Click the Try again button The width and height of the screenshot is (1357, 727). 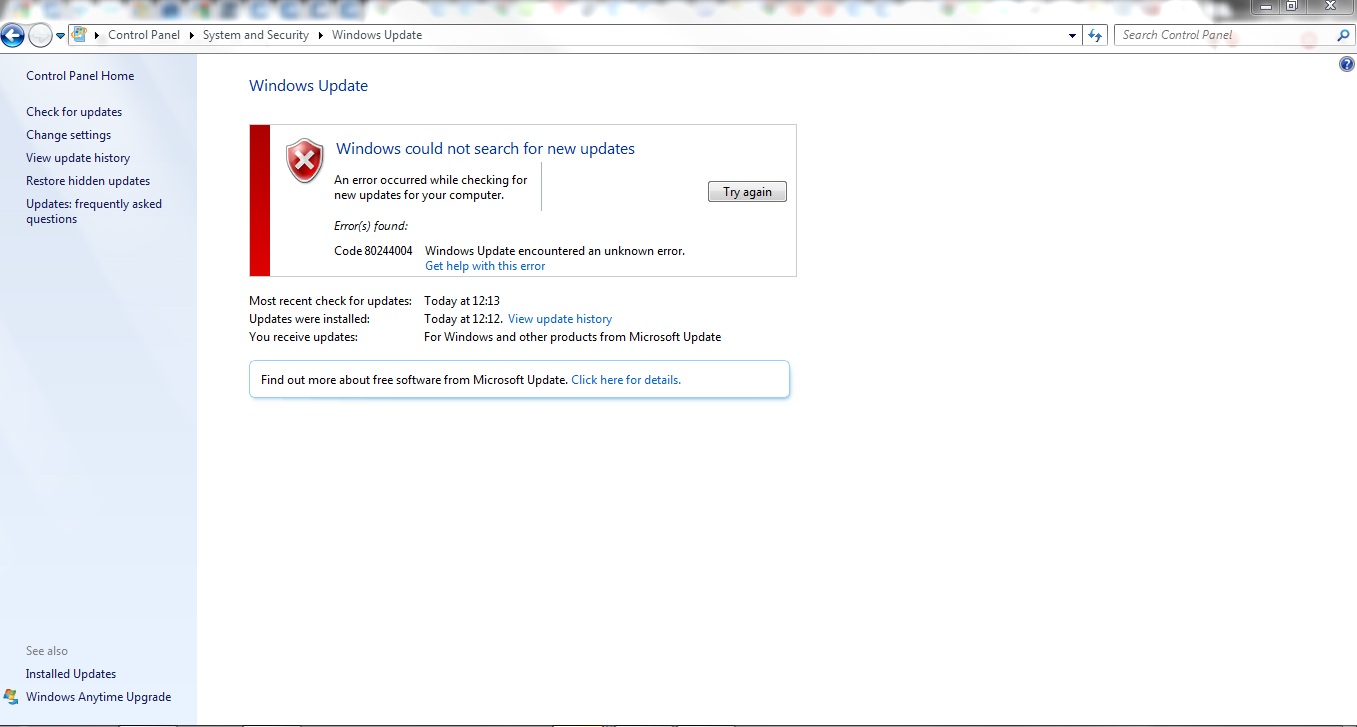click(x=747, y=192)
